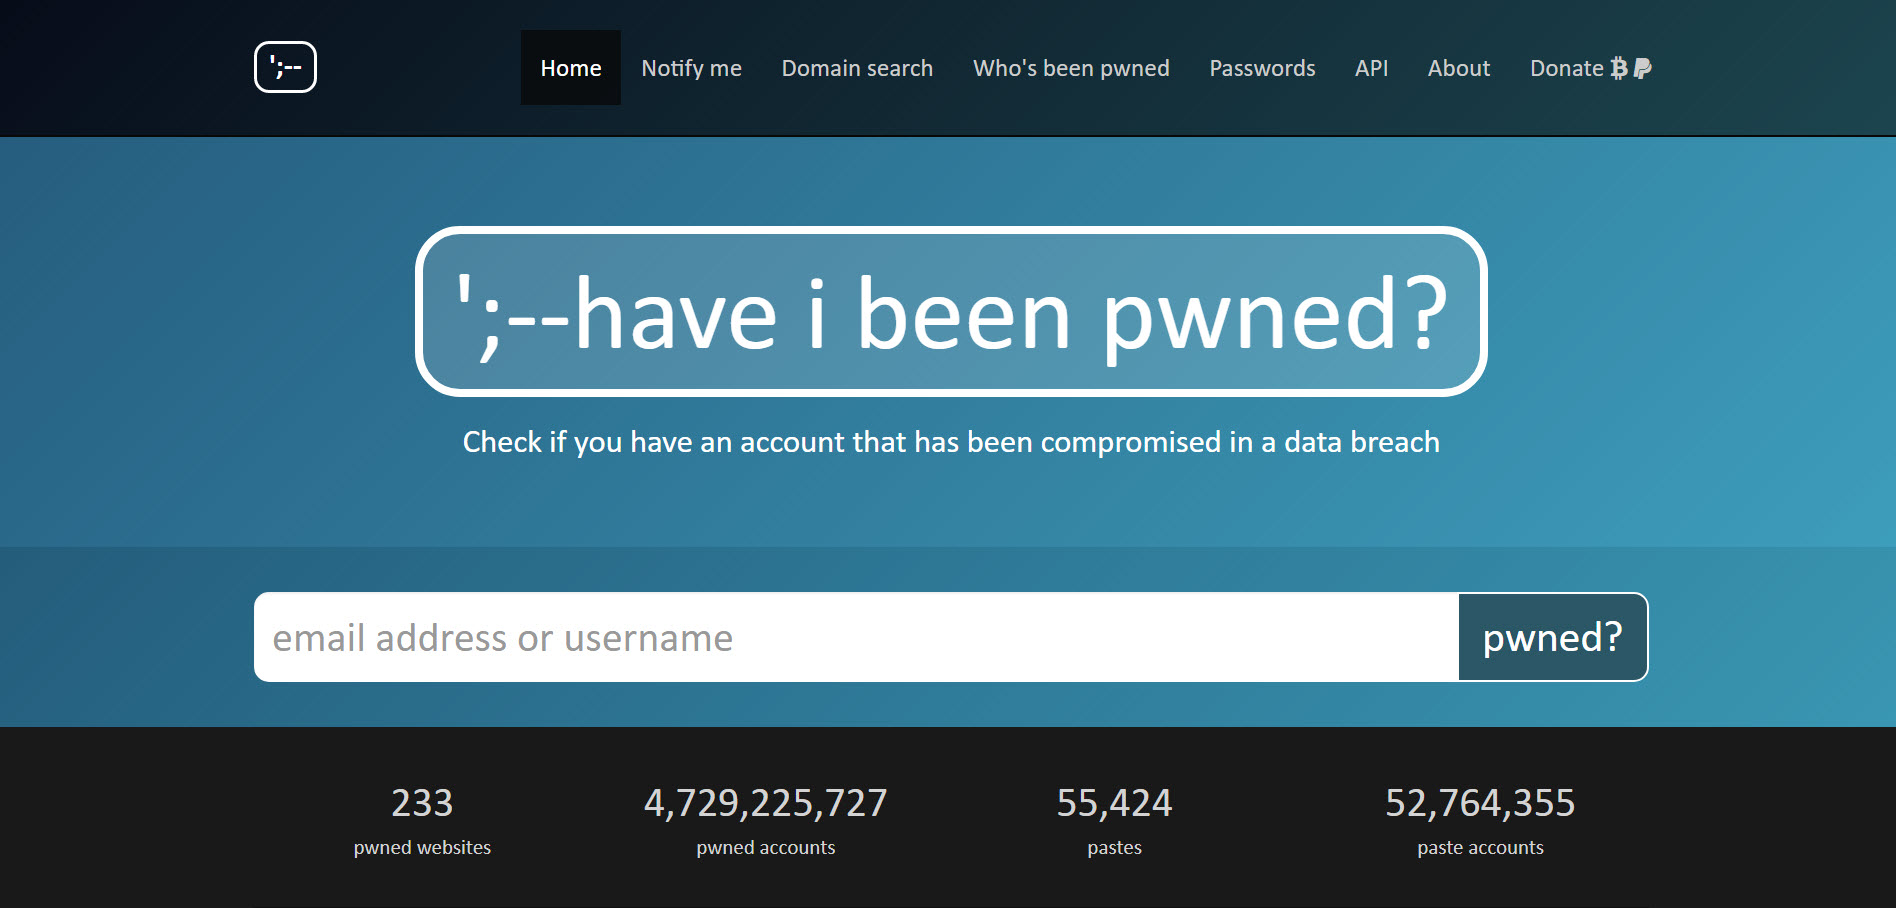Click the 52,764,355 paste accounts figure
Screen dimensions: 1896x908
1480,803
